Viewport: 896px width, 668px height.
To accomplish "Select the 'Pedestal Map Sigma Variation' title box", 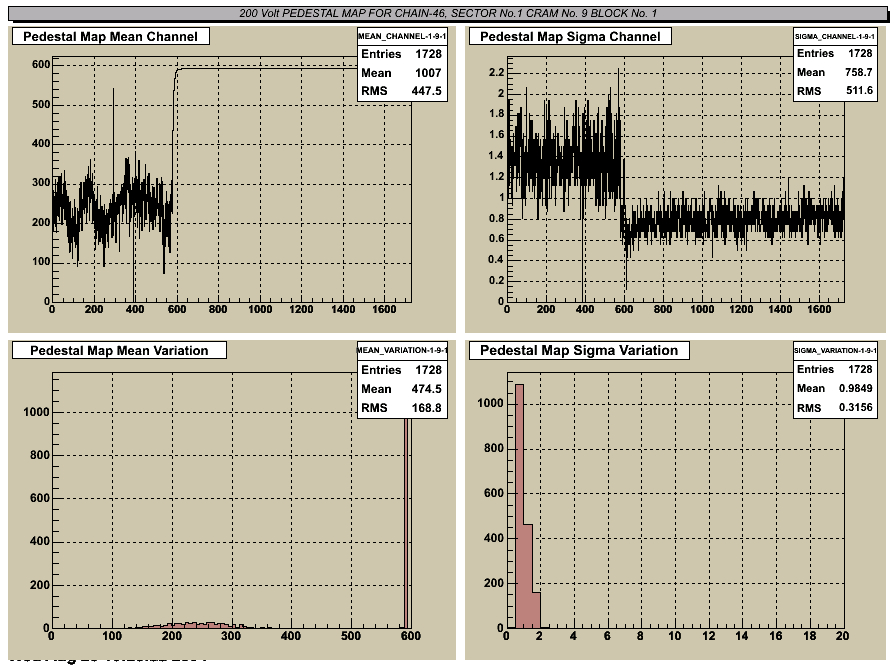I will tap(579, 350).
